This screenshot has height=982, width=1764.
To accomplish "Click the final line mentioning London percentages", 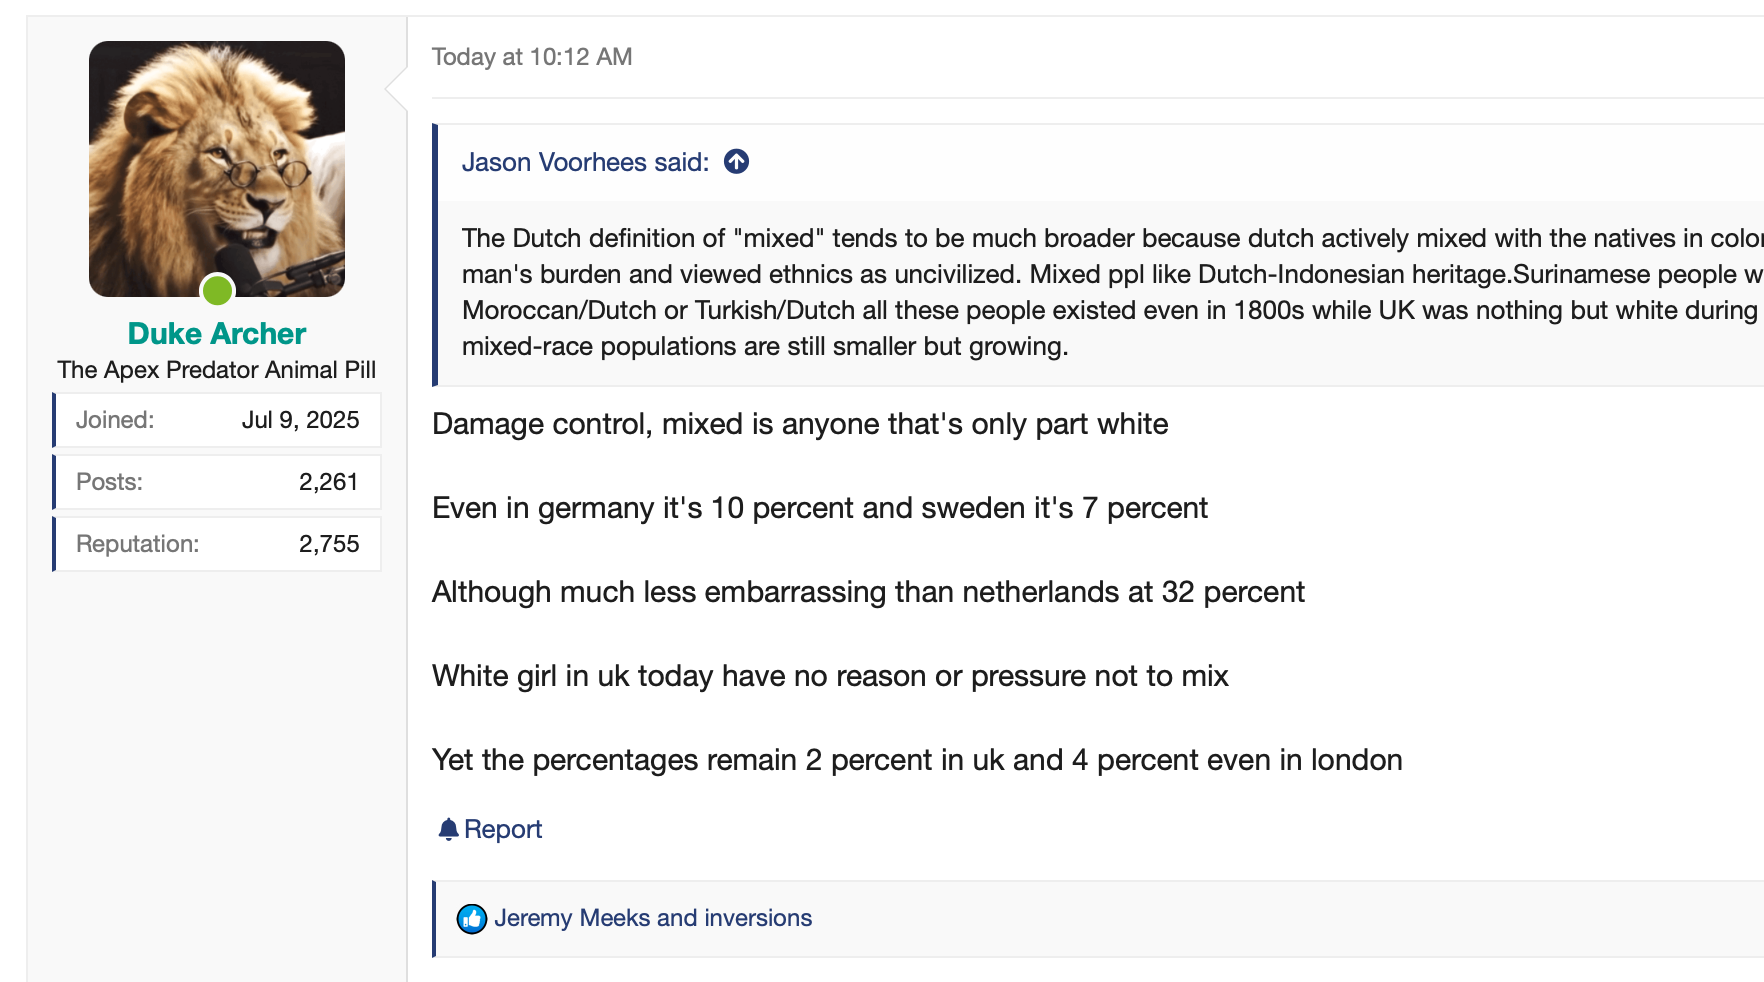I will pyautogui.click(x=917, y=760).
